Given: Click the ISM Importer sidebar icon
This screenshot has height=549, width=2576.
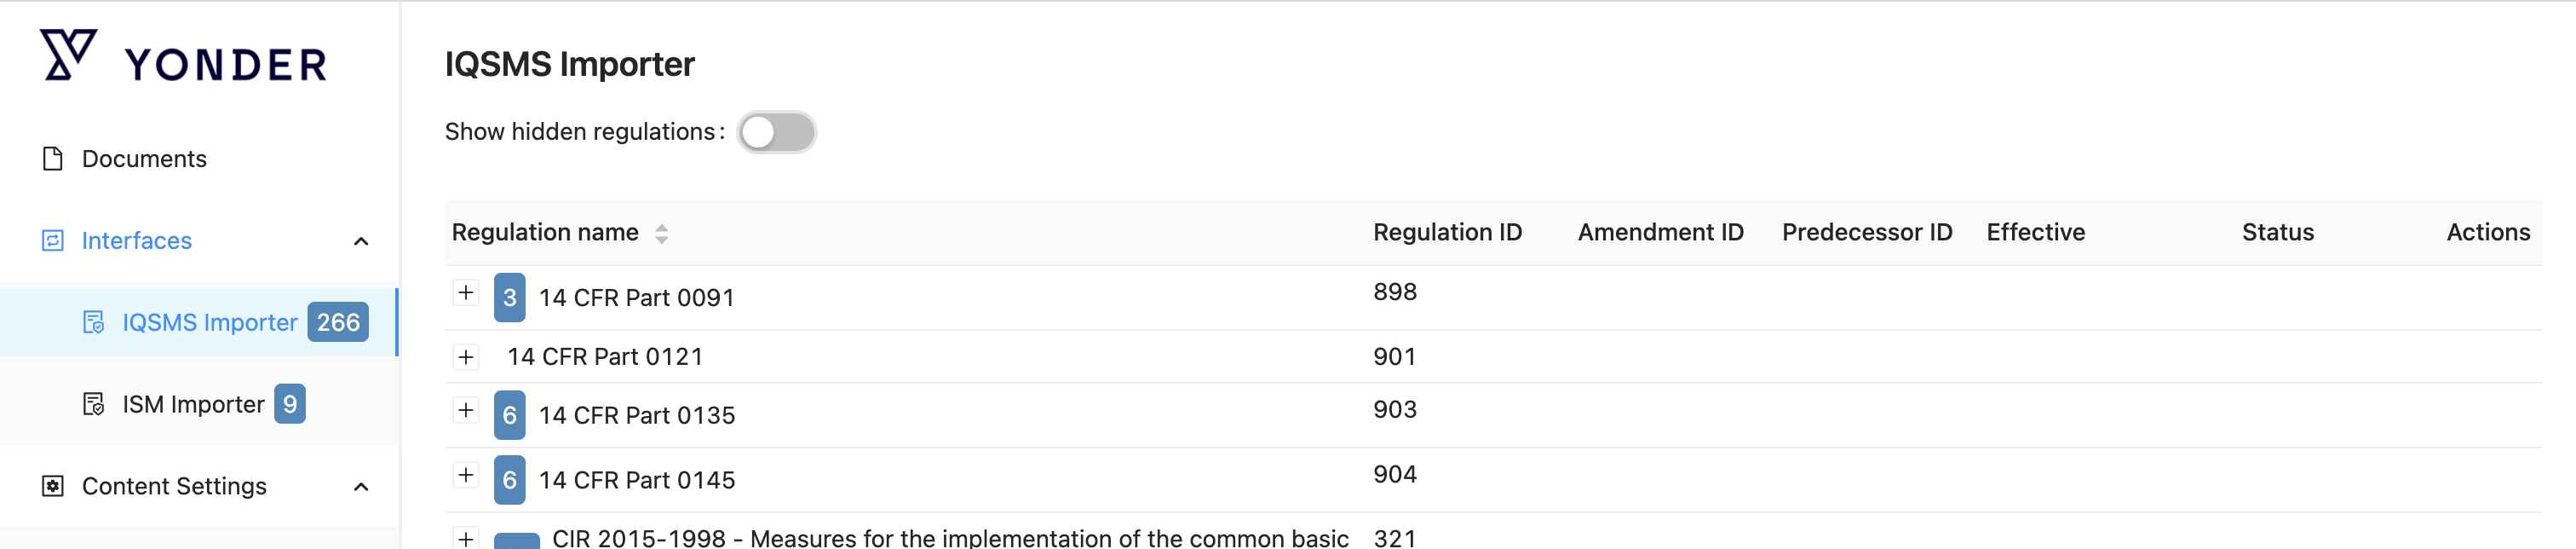Looking at the screenshot, I should (94, 405).
